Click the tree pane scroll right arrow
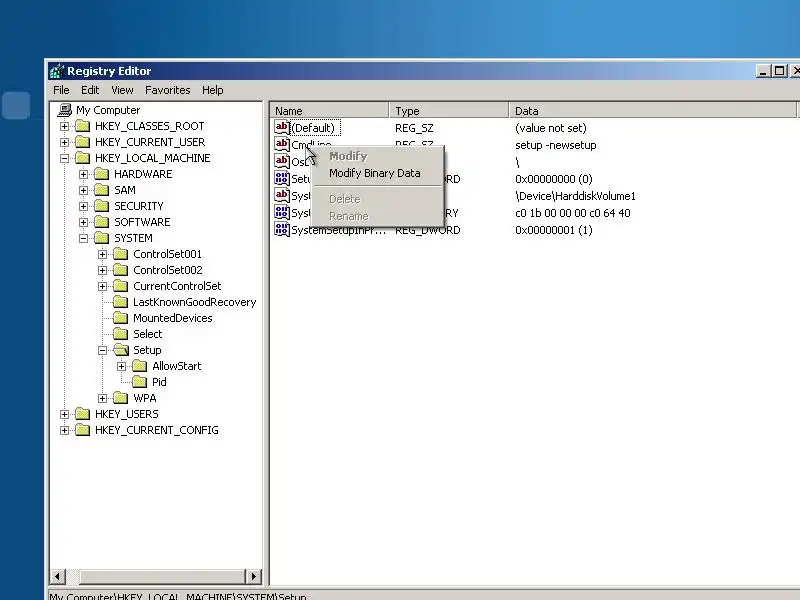The image size is (800, 600). click(x=254, y=577)
